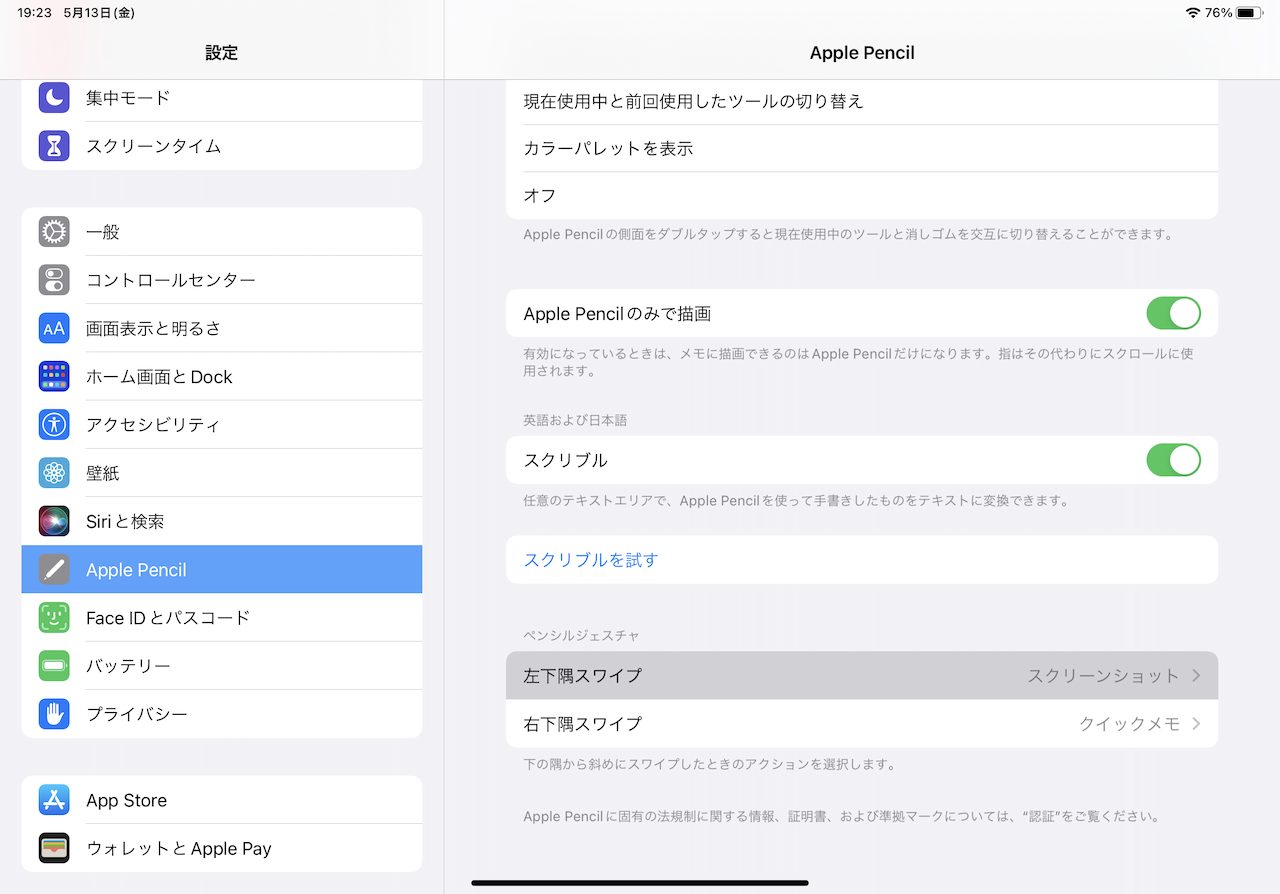Screen dimensions: 1280x894
Task: Open プライバシー settings
Action: pyautogui.click(x=222, y=714)
